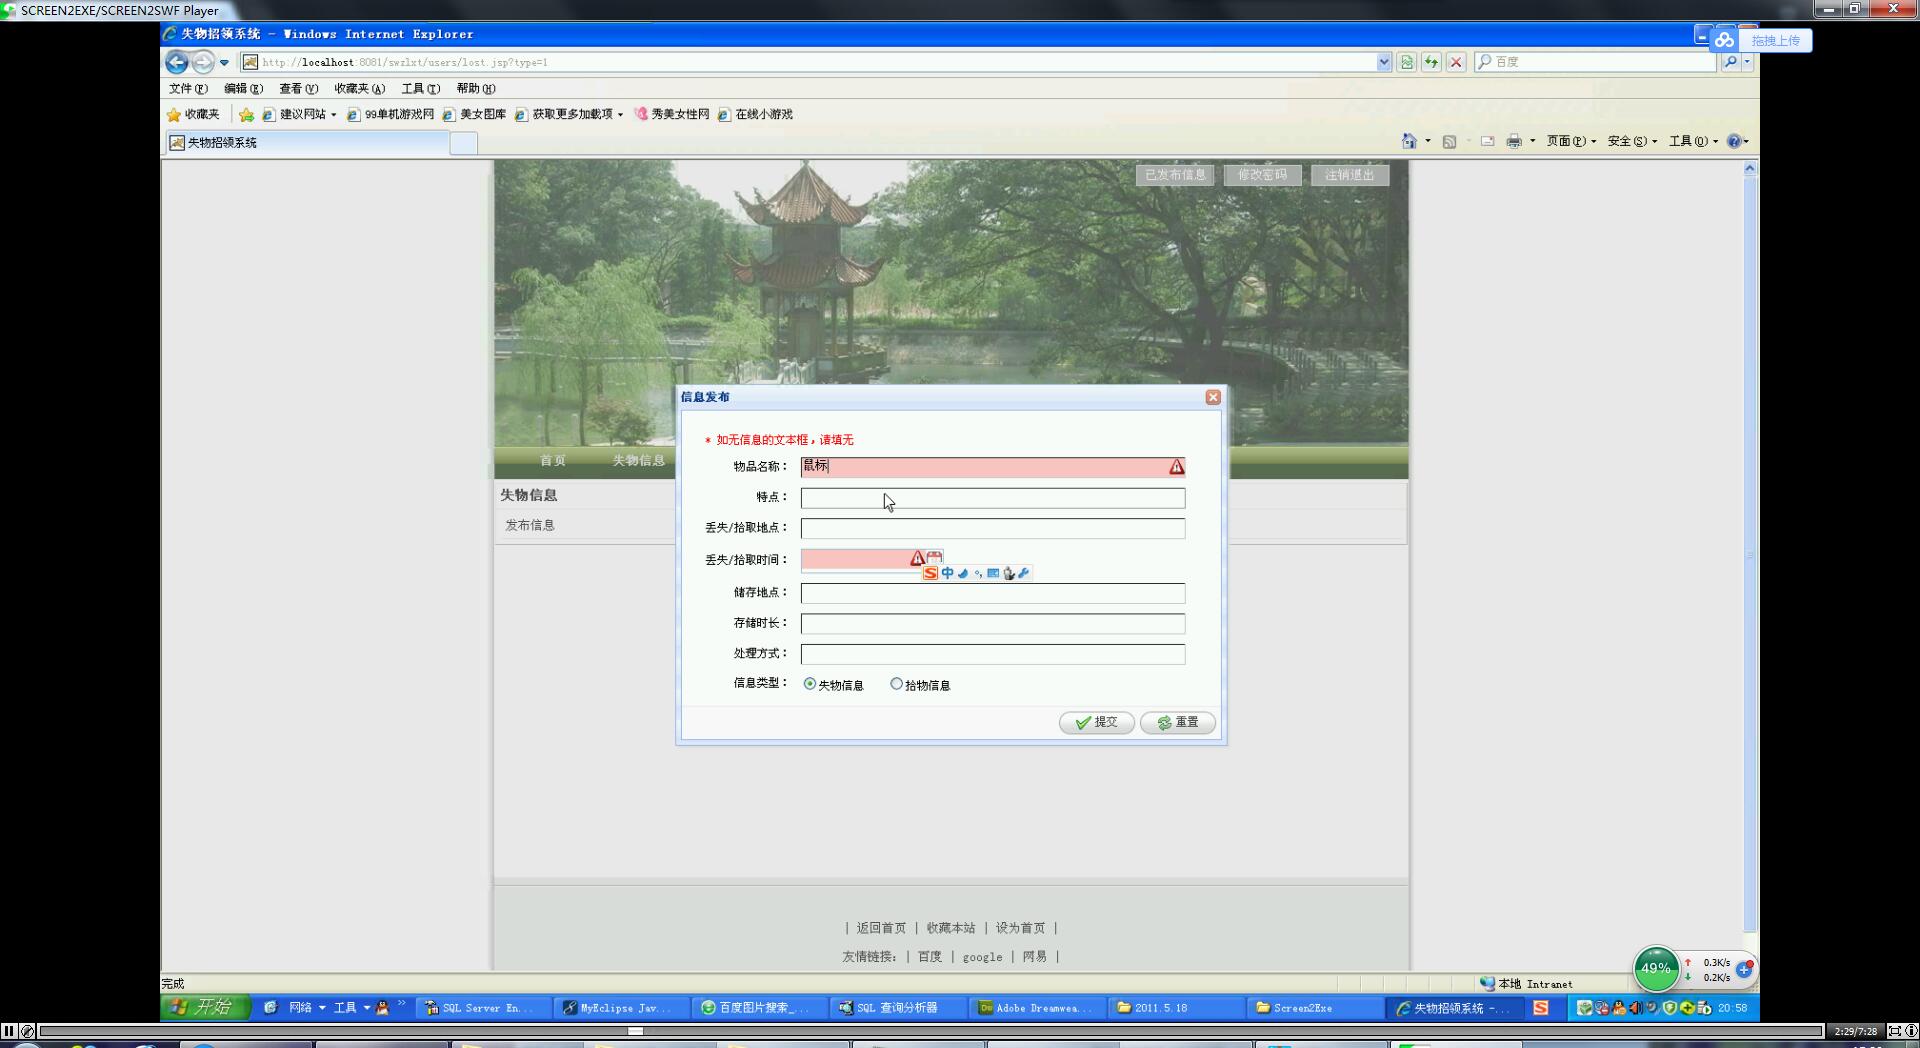This screenshot has height=1048, width=1920.
Task: Click the Print icon in command bar
Action: pyautogui.click(x=1514, y=141)
